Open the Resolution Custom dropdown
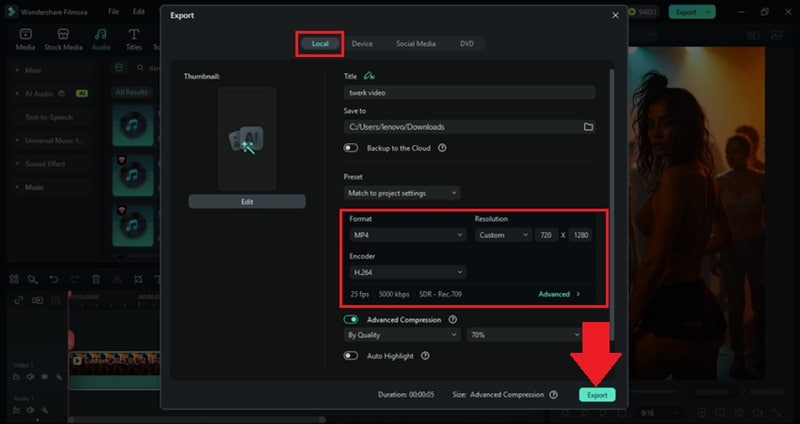 click(503, 235)
